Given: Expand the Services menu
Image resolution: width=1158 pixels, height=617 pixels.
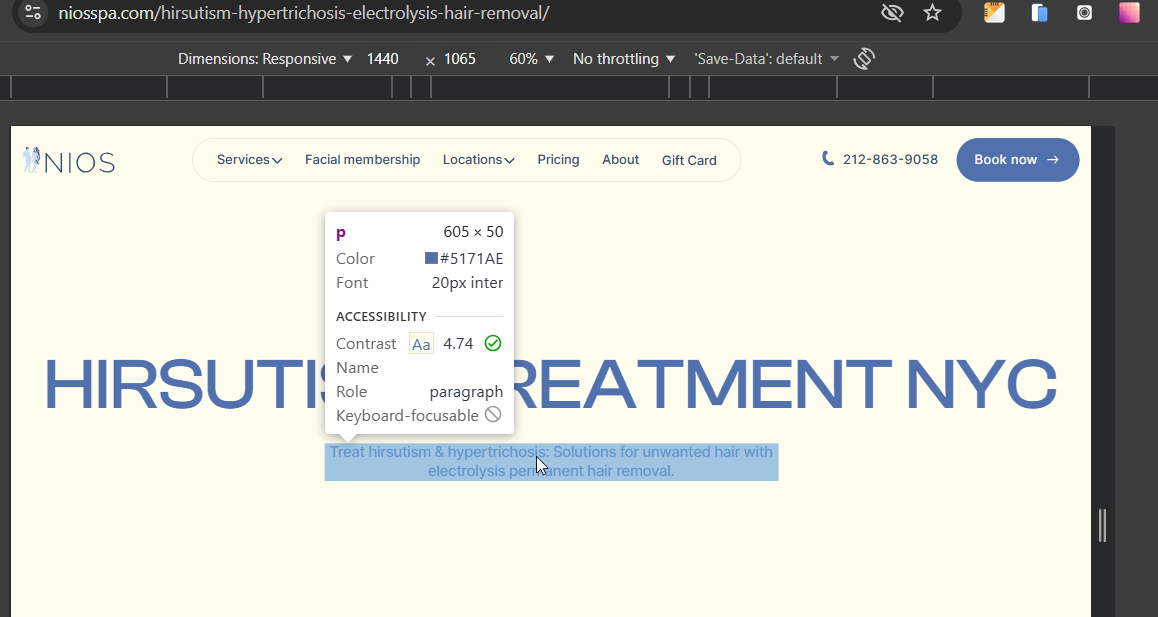Looking at the screenshot, I should (249, 160).
